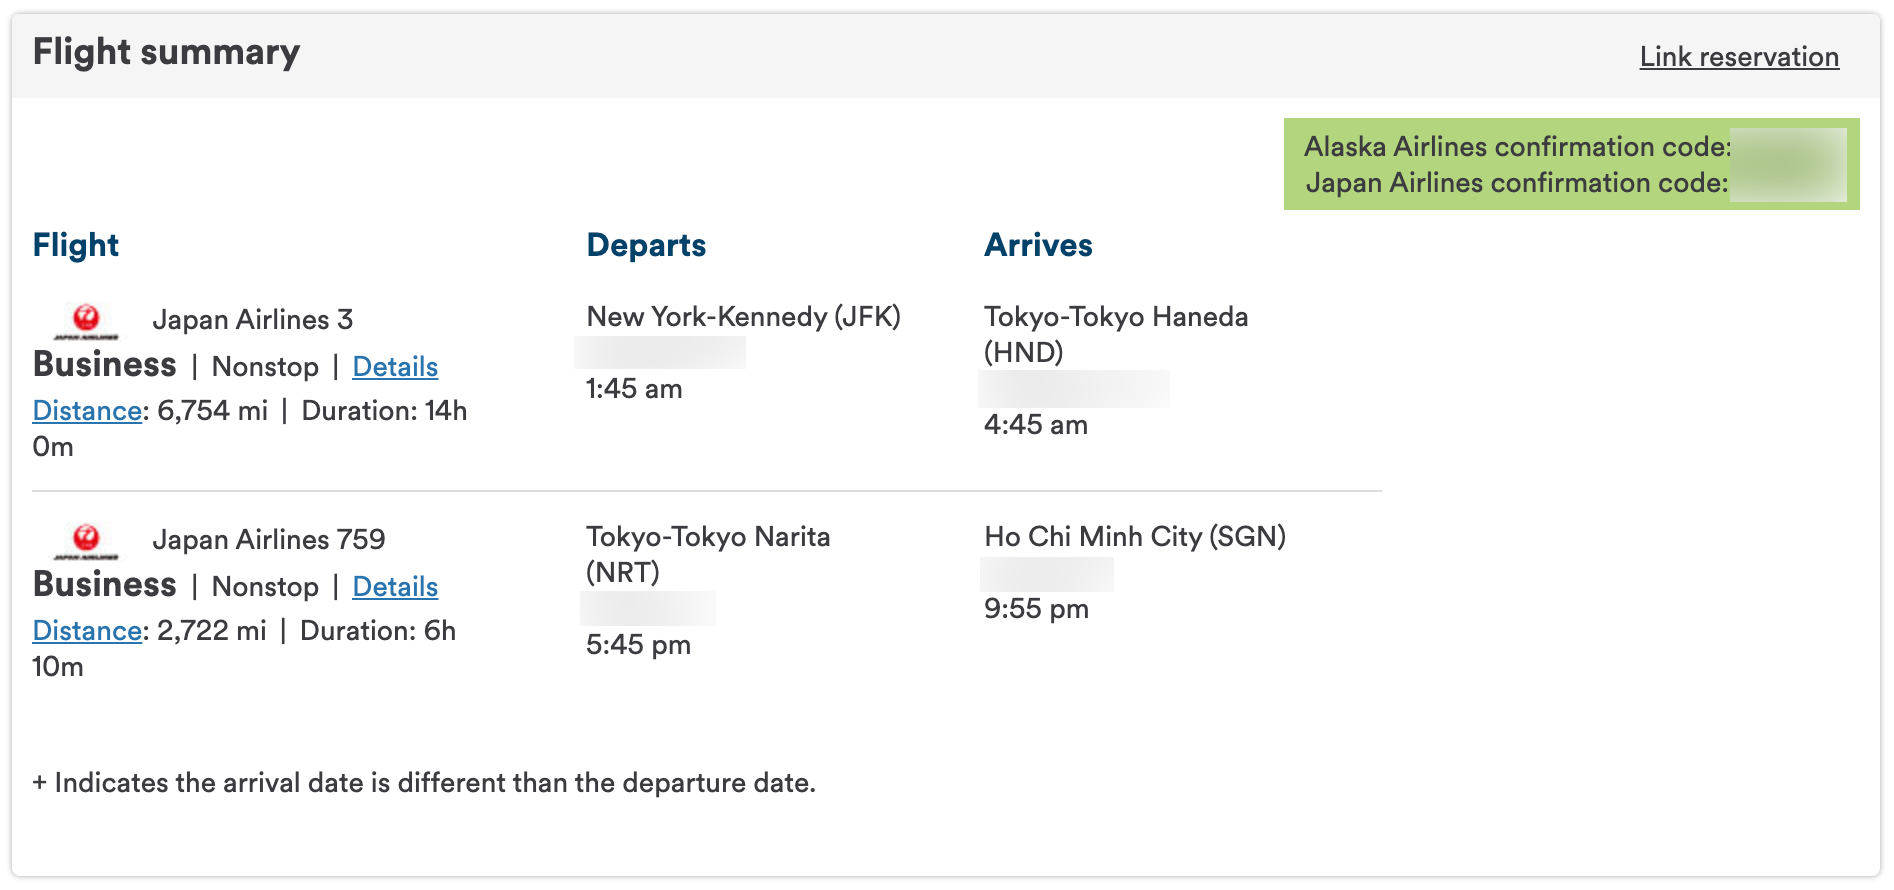
Task: Click the Distance link showing 6,754 mi
Action: [85, 411]
